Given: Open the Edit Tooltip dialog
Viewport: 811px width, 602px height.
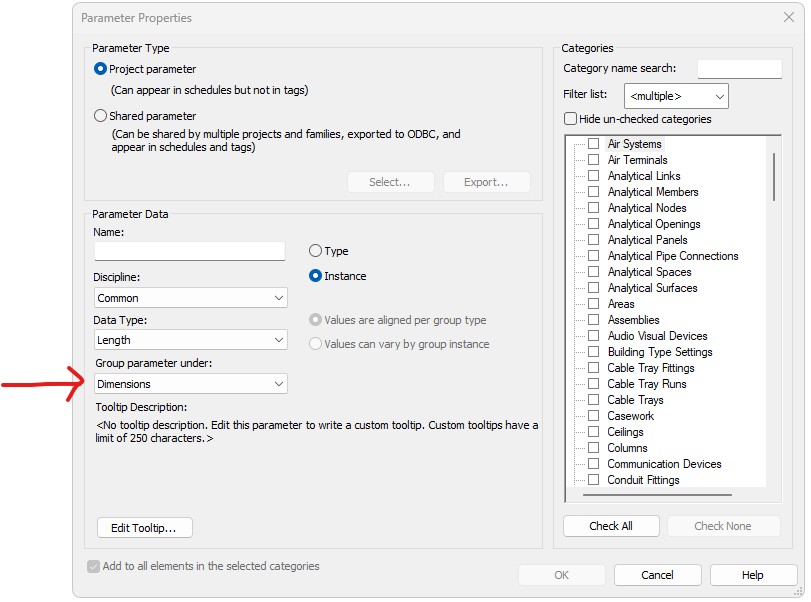Looking at the screenshot, I should (x=145, y=527).
